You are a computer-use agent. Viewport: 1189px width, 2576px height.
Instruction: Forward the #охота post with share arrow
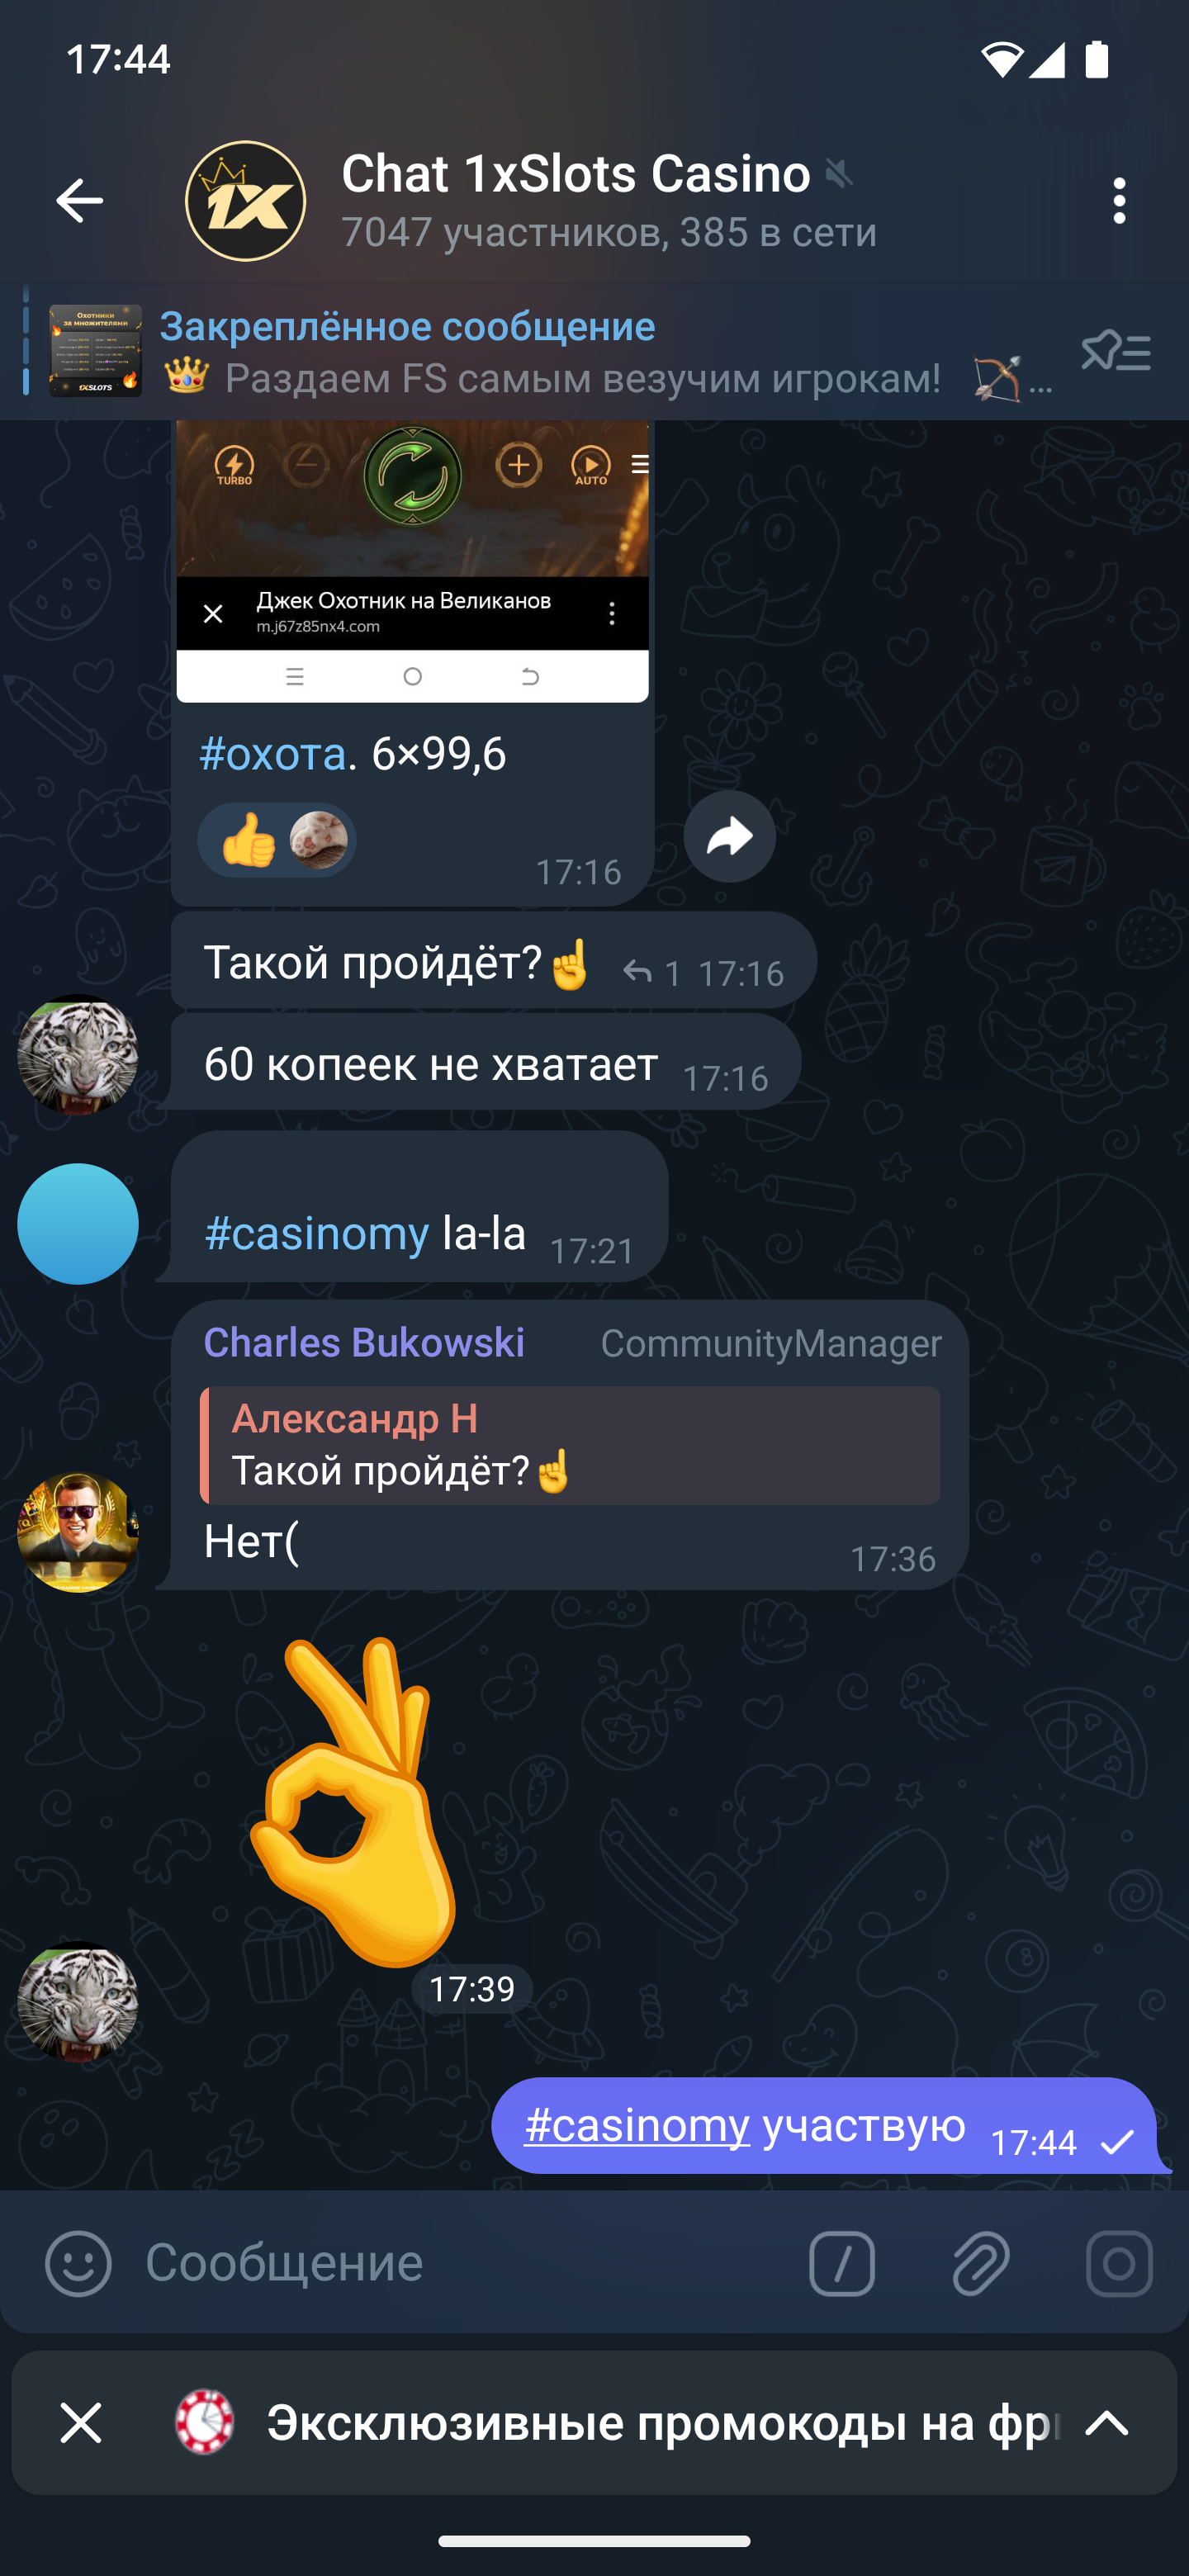pos(729,836)
